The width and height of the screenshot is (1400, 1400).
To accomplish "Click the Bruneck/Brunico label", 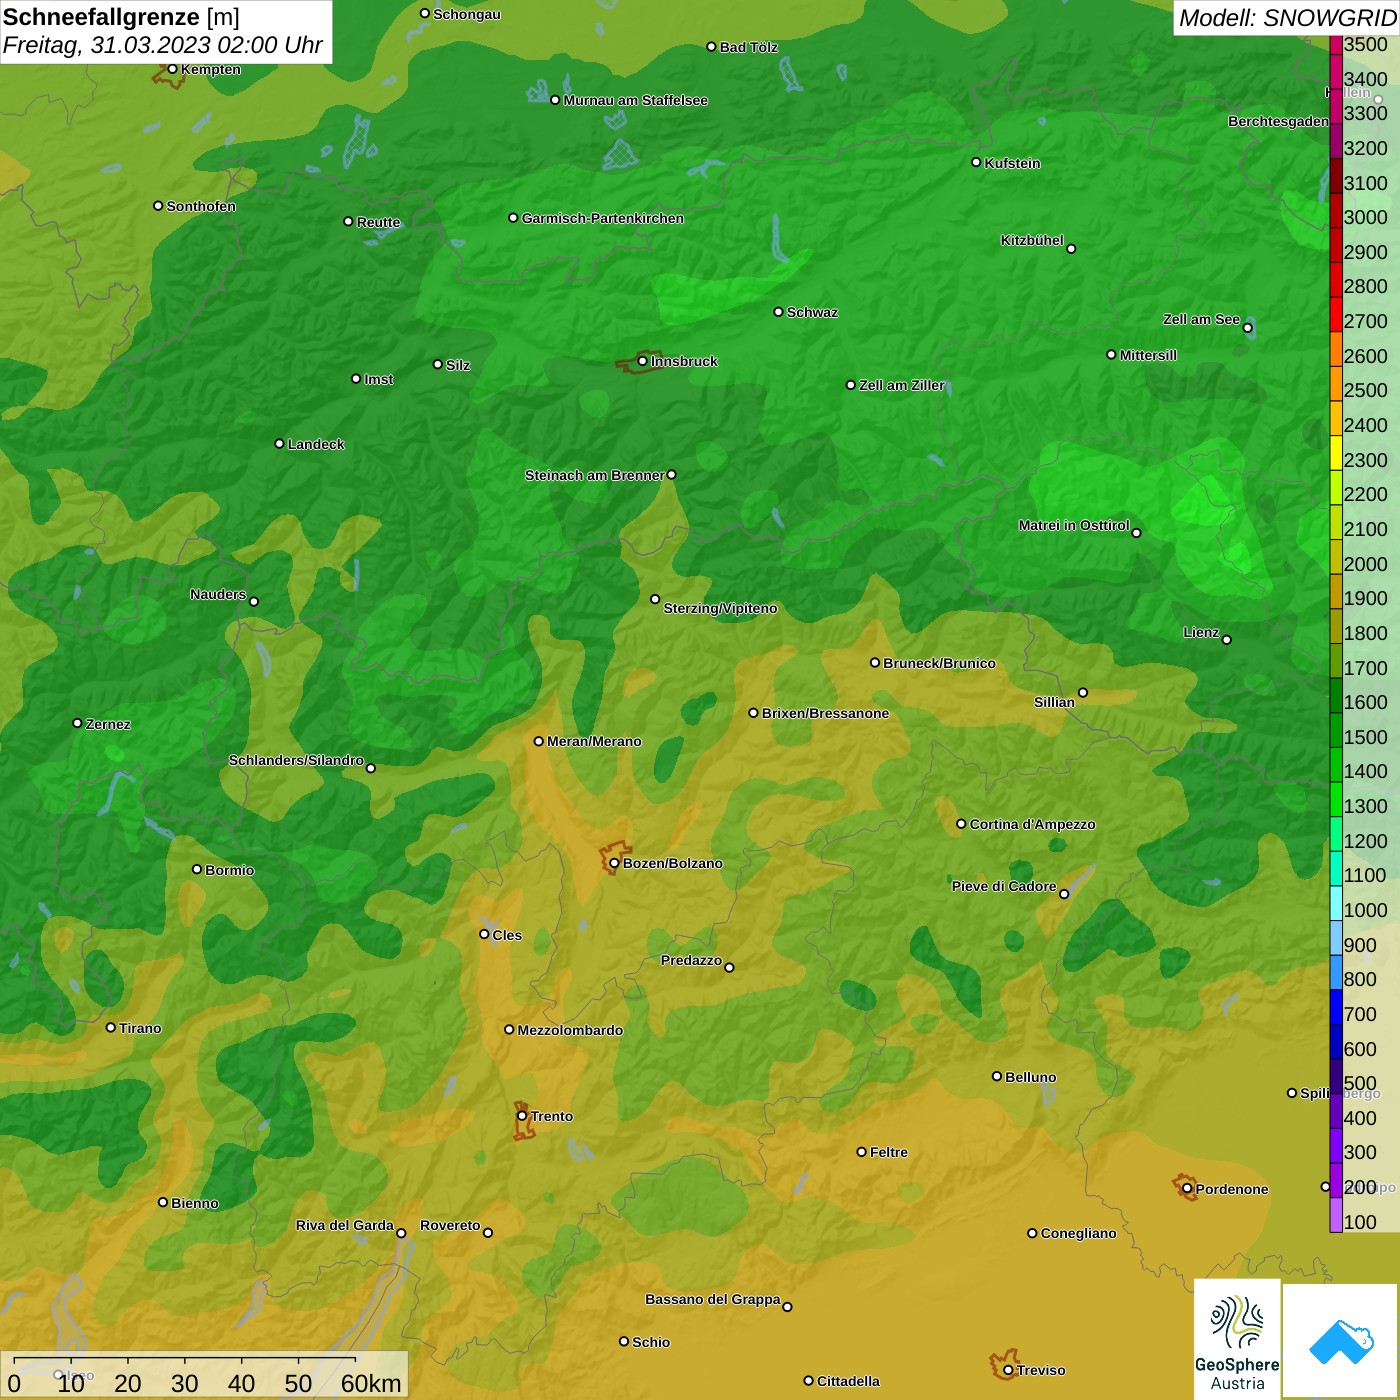I will pyautogui.click(x=939, y=663).
